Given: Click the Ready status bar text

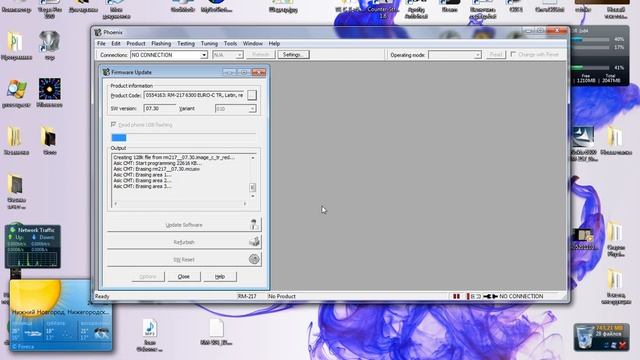Looking at the screenshot, I should pyautogui.click(x=102, y=296).
